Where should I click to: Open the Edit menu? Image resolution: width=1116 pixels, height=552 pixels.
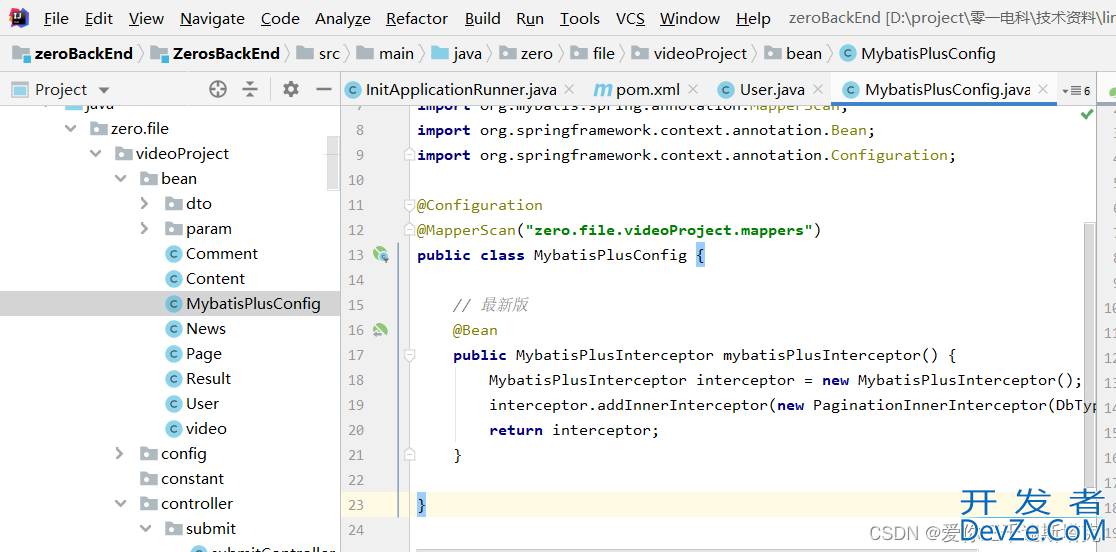98,18
